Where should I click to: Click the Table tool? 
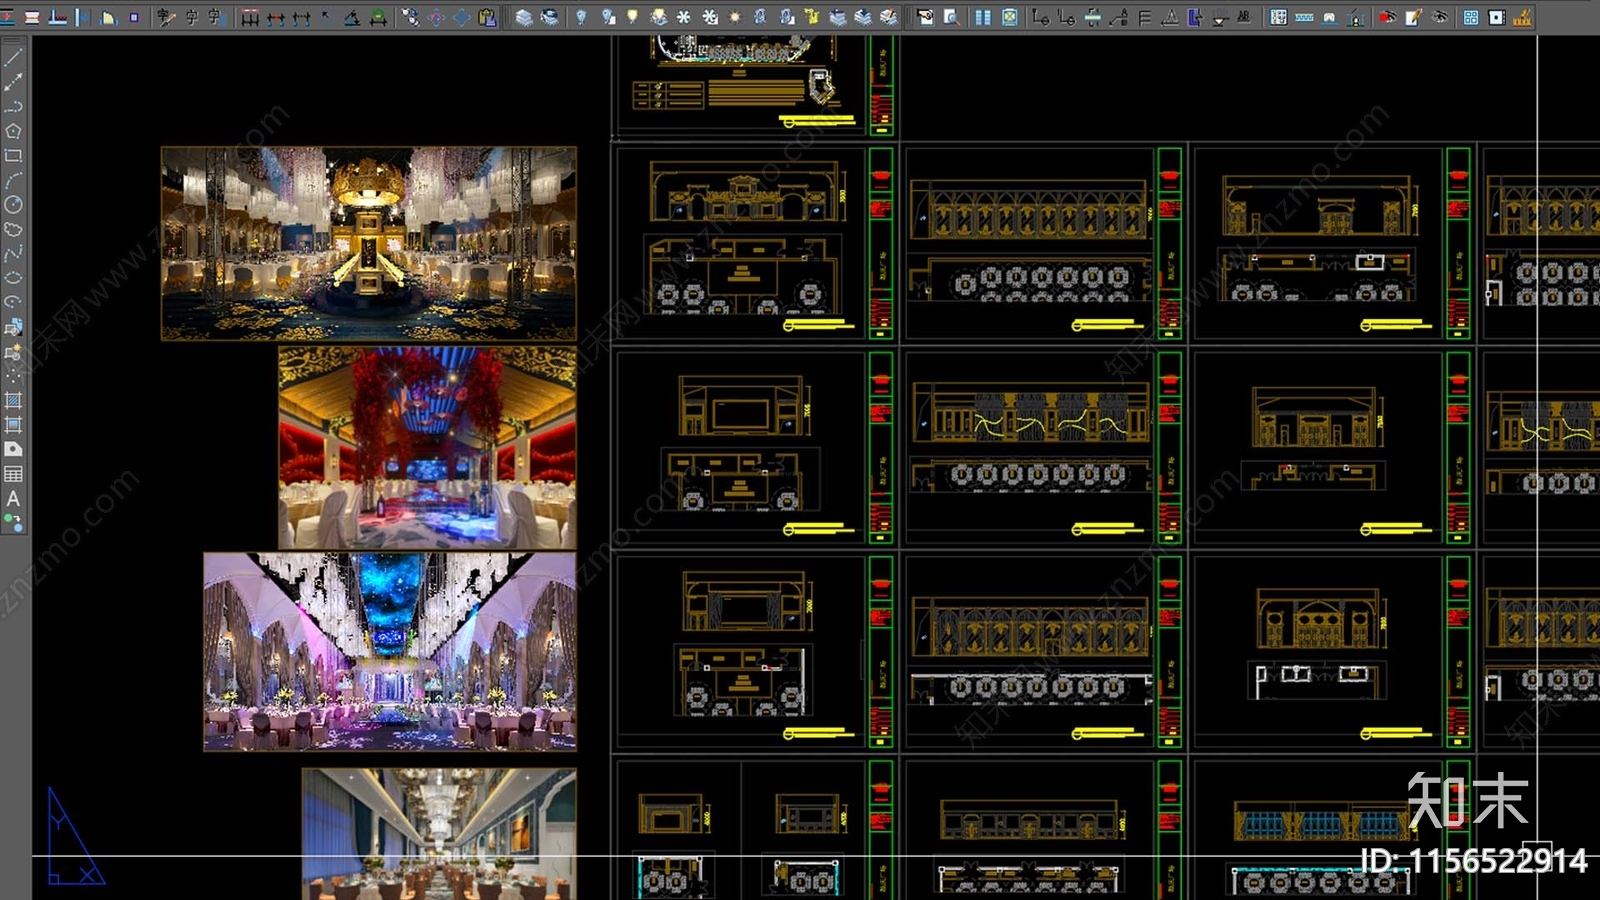click(x=13, y=474)
